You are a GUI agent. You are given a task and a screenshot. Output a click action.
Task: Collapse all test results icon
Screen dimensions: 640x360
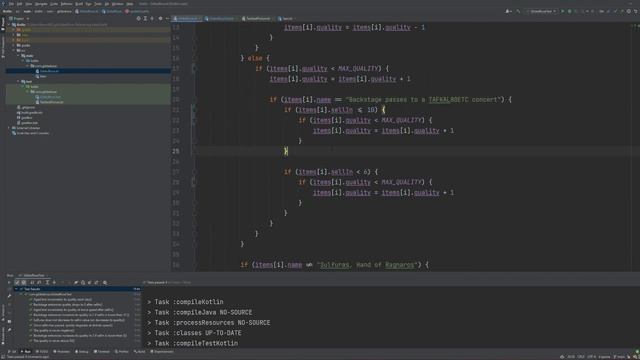pyautogui.click(x=54, y=282)
